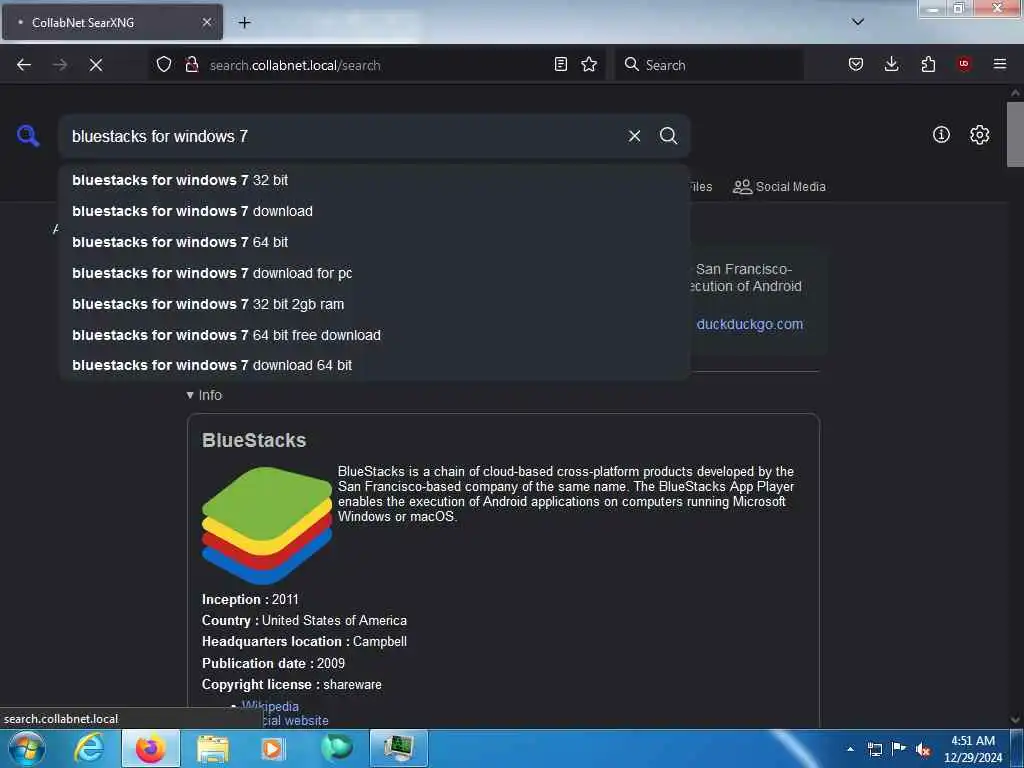1024x768 pixels.
Task: Open the Action Center flag icon
Action: click(x=899, y=749)
